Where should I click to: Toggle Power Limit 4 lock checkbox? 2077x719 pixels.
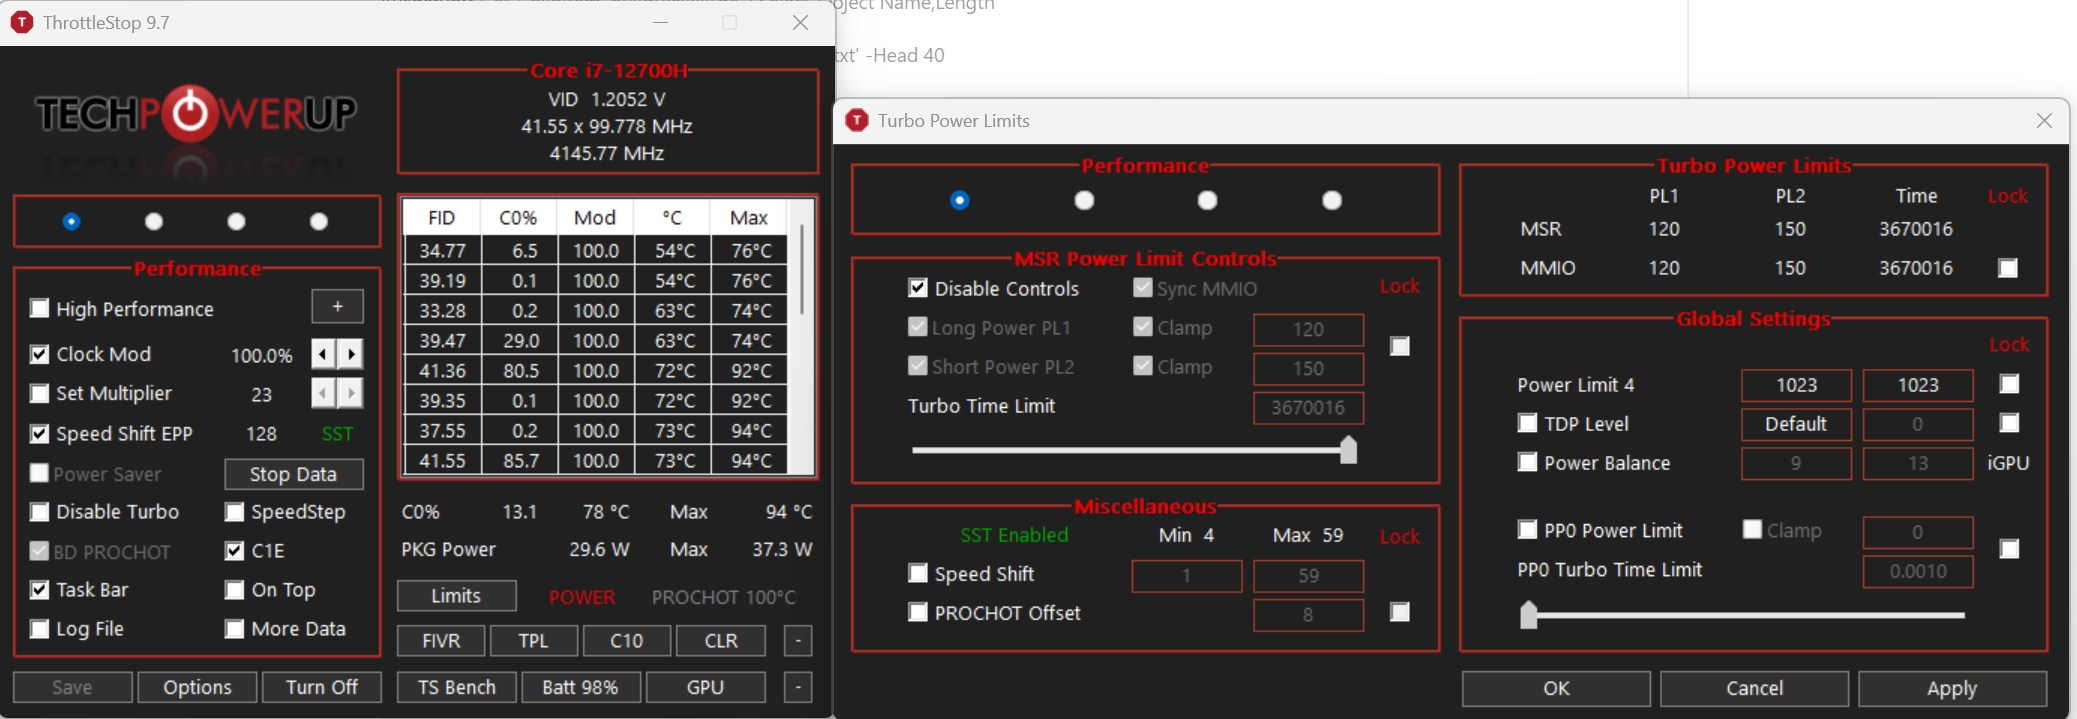[2009, 384]
